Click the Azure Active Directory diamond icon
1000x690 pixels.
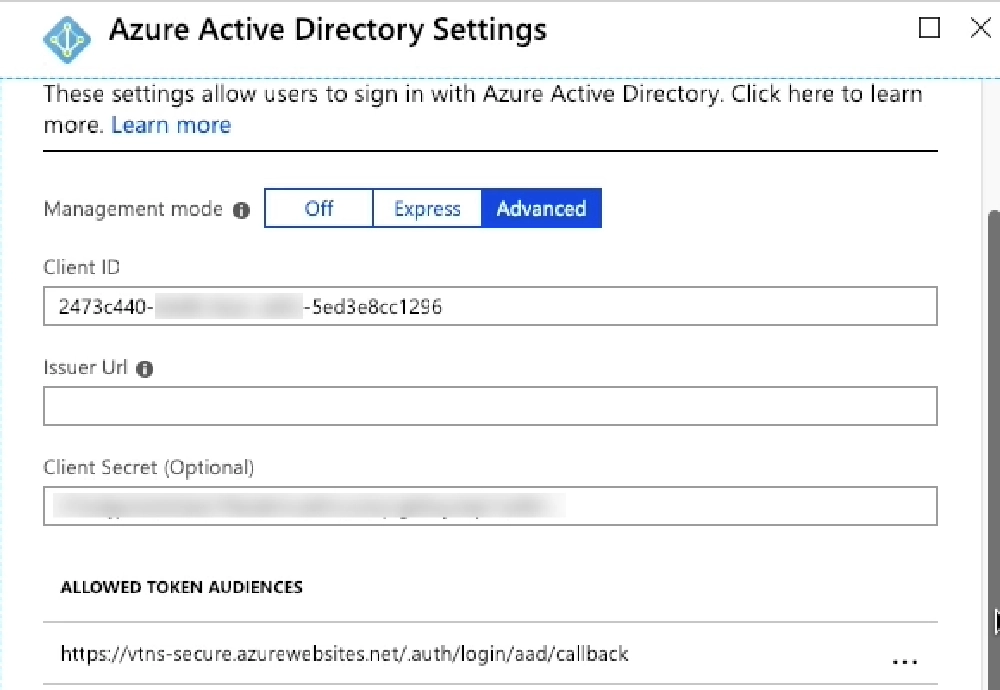coord(67,40)
